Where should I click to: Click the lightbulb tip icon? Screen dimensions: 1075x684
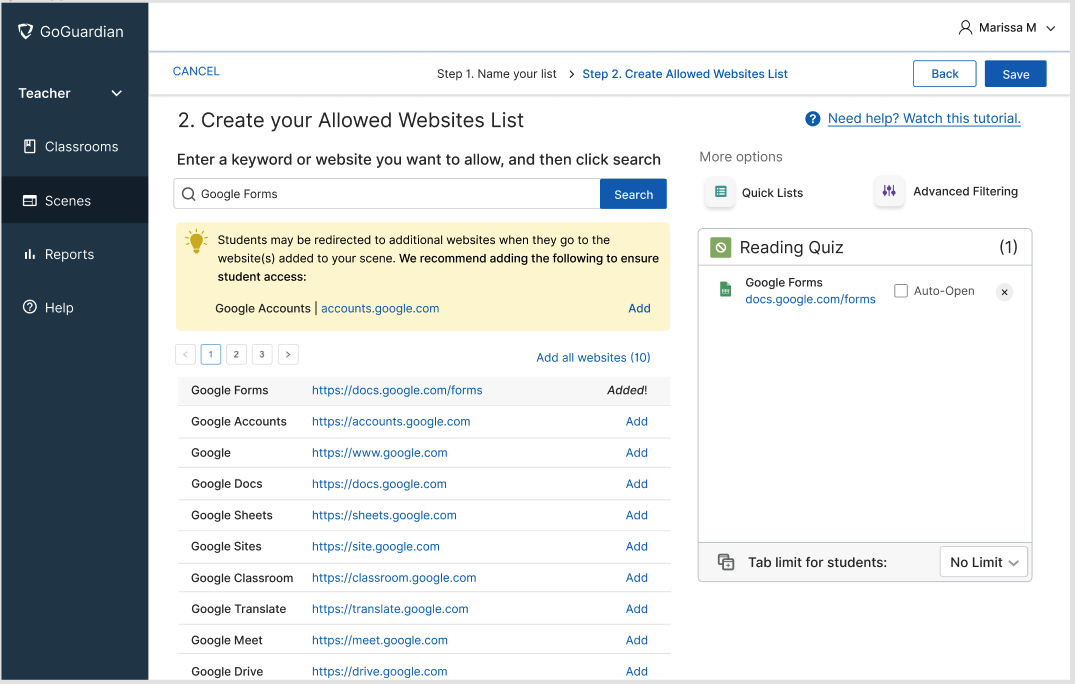pyautogui.click(x=196, y=241)
